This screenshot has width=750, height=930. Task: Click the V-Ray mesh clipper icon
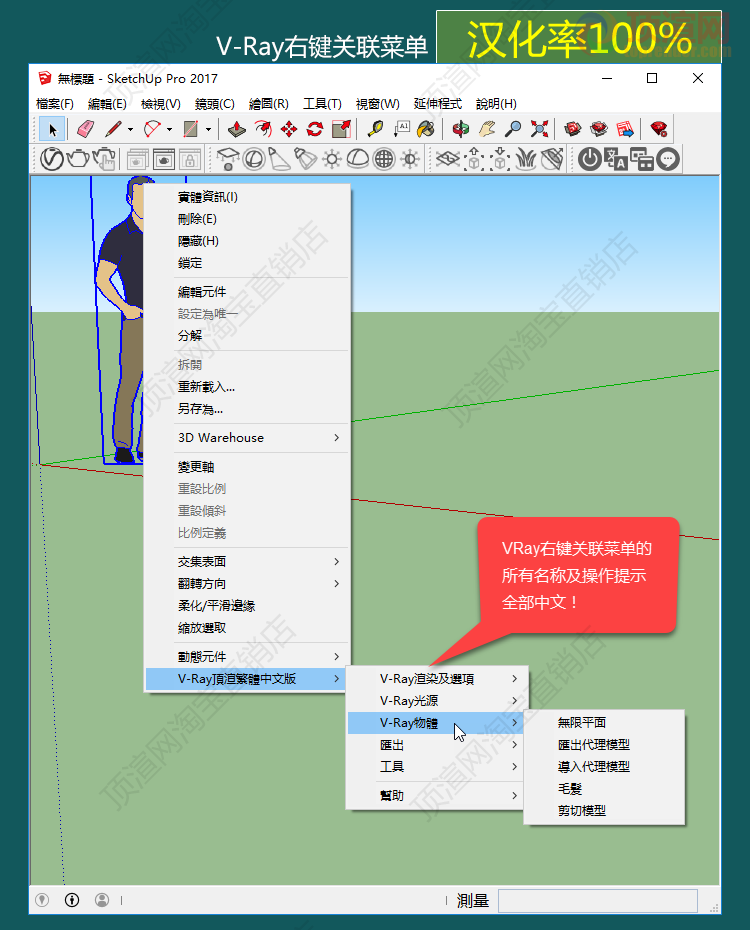(552, 160)
